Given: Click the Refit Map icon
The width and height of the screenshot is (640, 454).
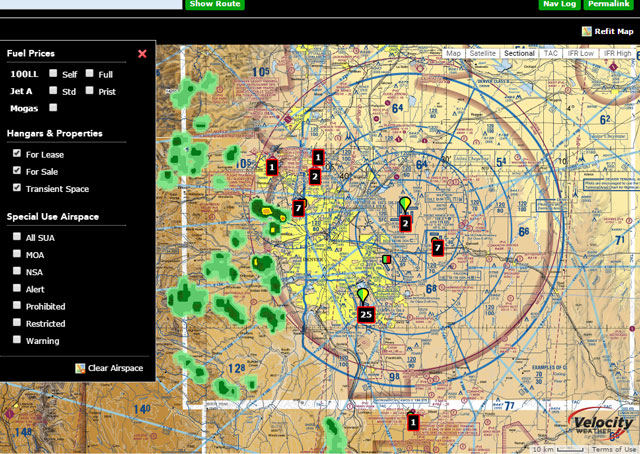Looking at the screenshot, I should pyautogui.click(x=587, y=31).
